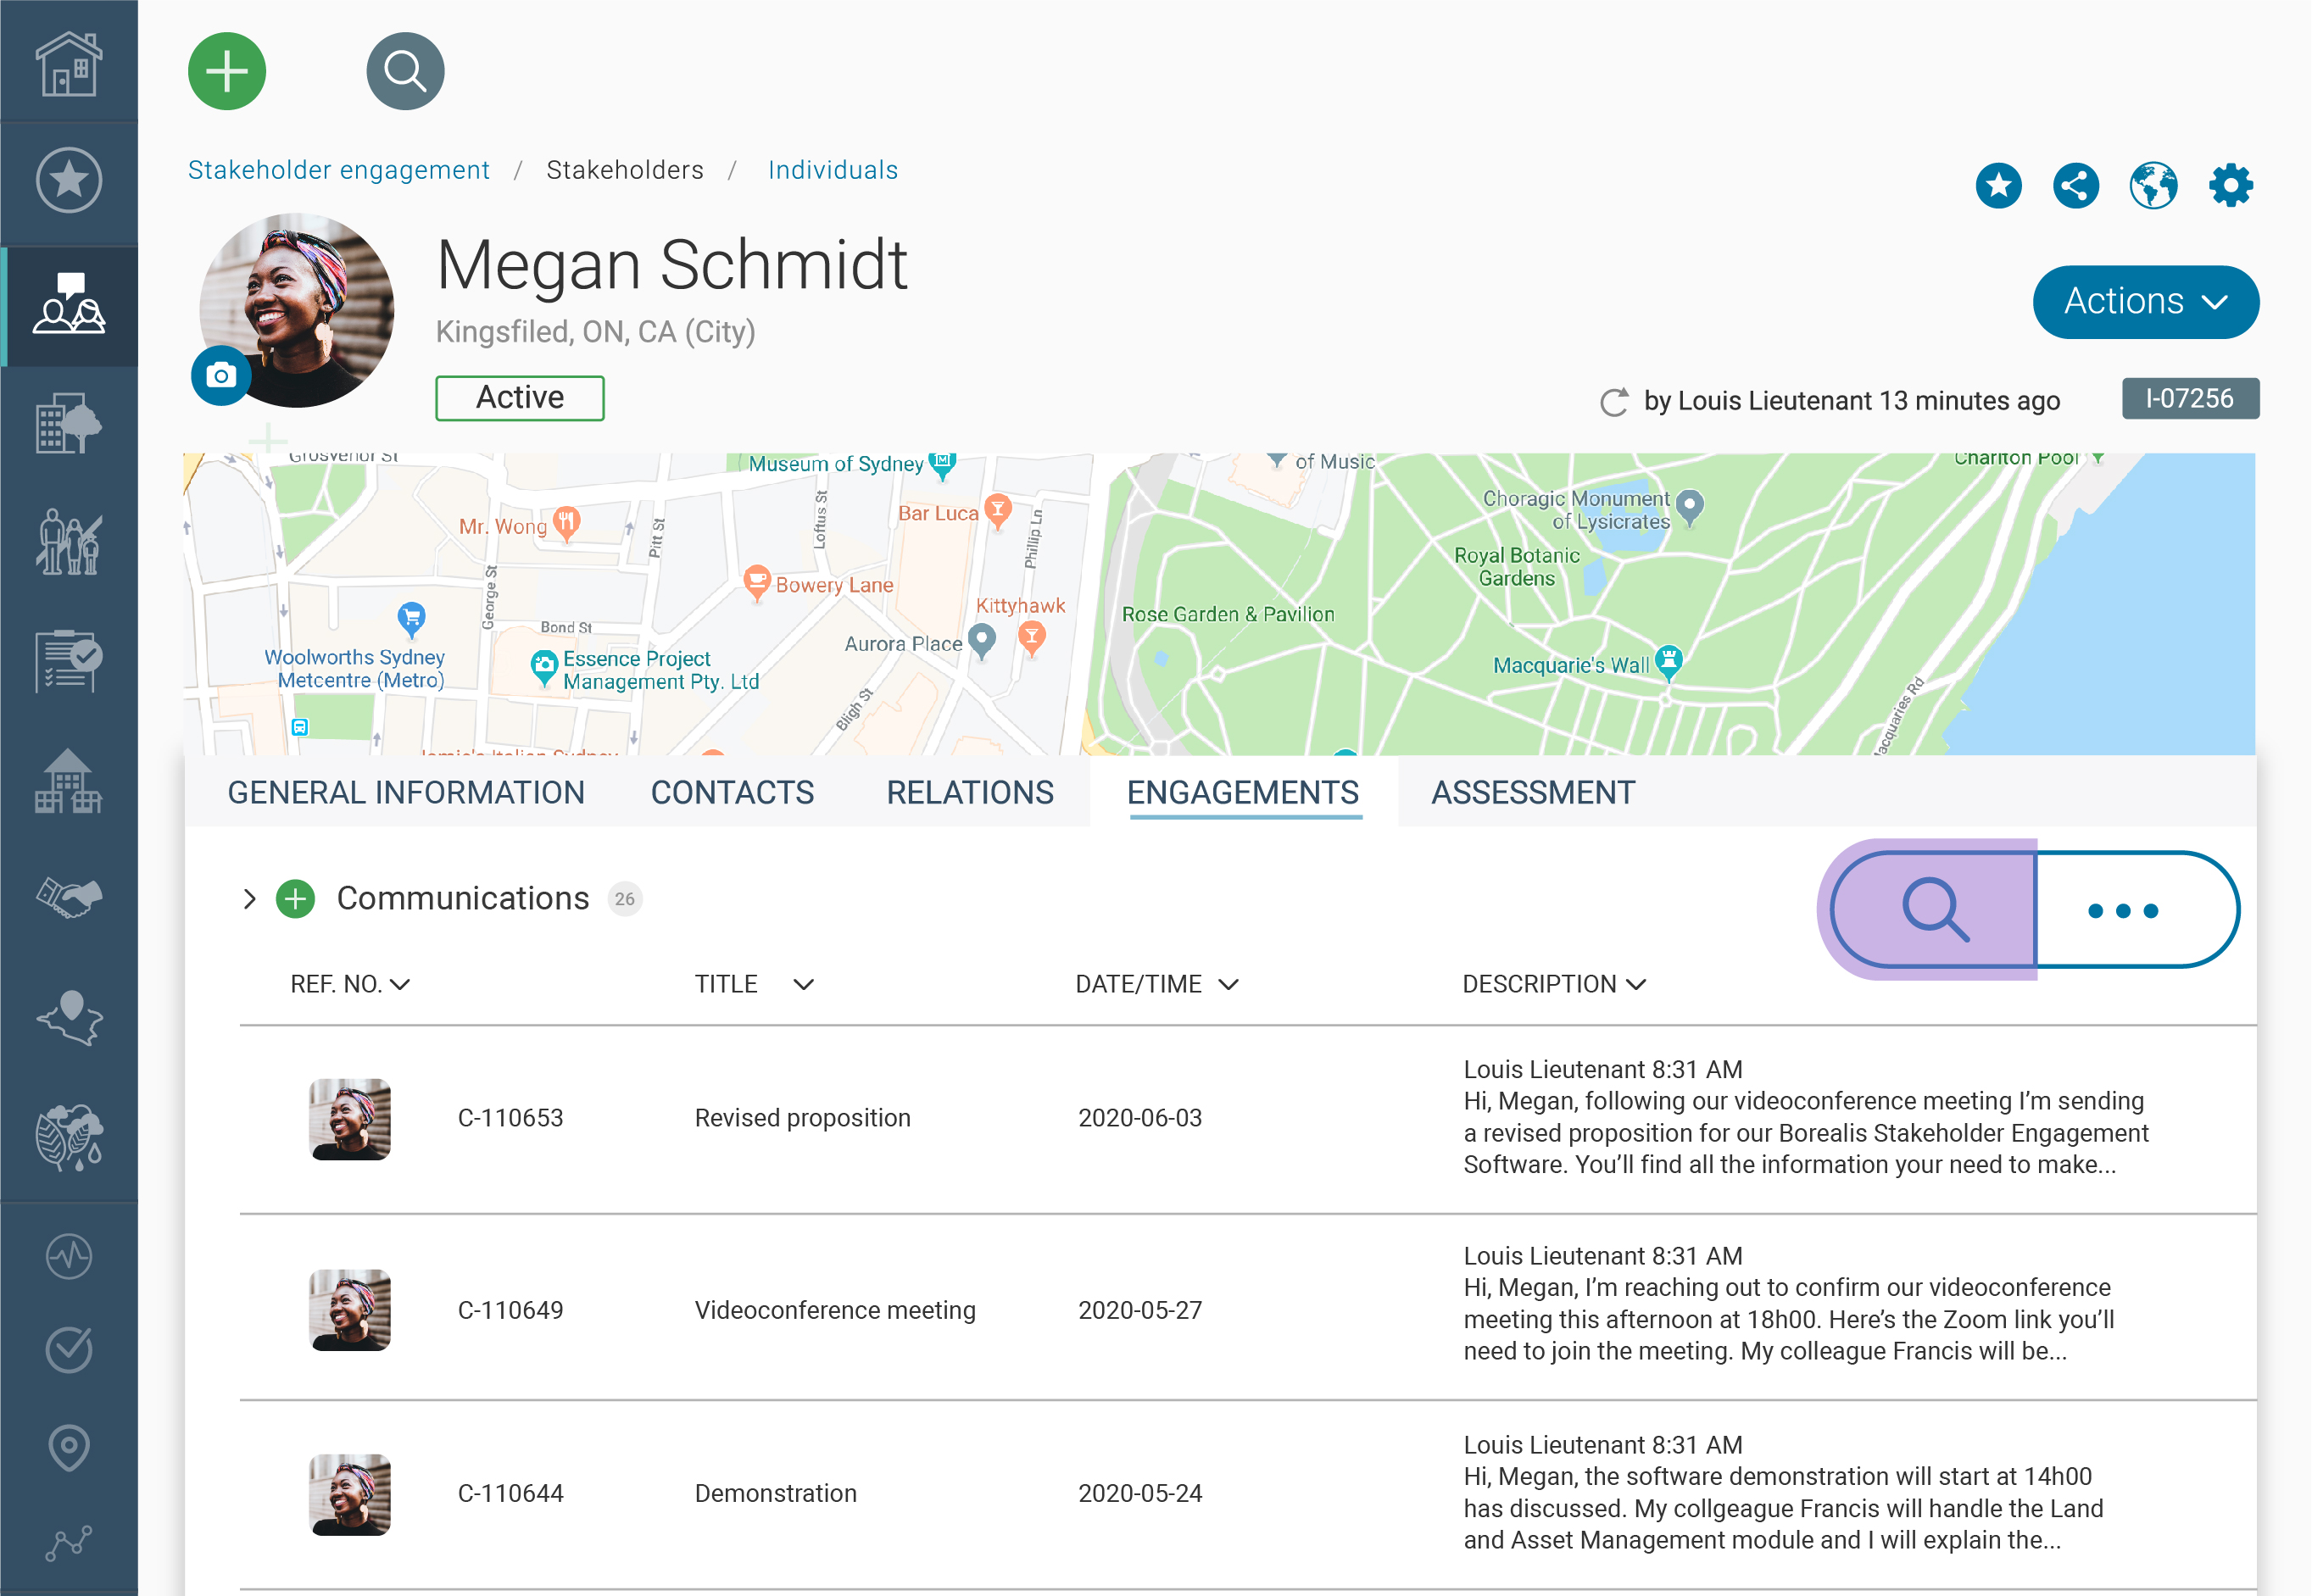This screenshot has width=2312, height=1596.
Task: Switch to Relations tab
Action: (x=969, y=792)
